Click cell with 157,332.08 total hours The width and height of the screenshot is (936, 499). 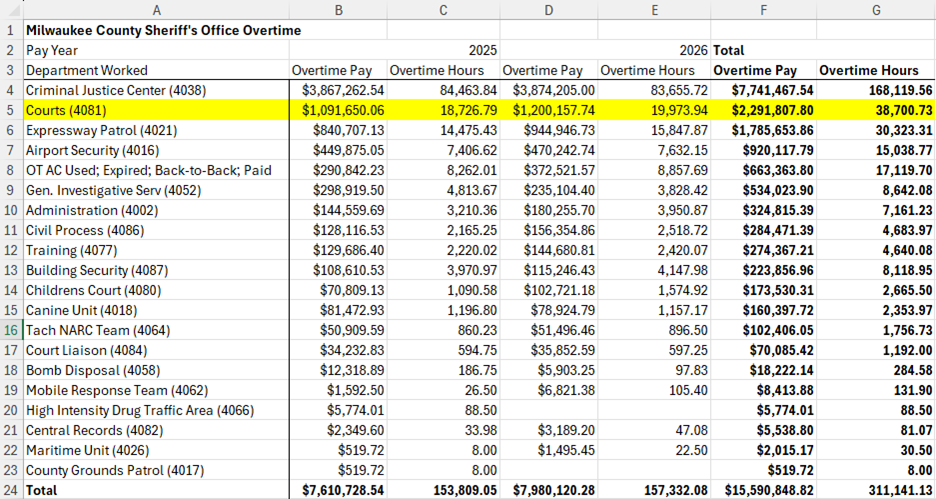click(x=654, y=490)
